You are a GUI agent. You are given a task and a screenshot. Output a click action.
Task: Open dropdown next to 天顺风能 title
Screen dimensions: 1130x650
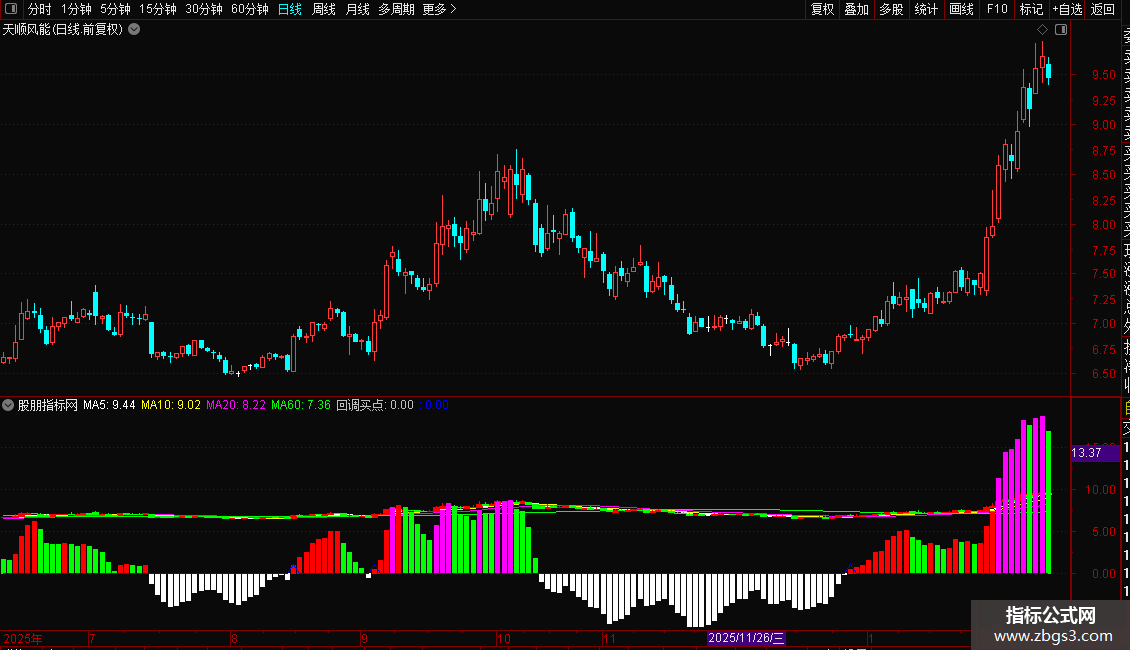[134, 30]
